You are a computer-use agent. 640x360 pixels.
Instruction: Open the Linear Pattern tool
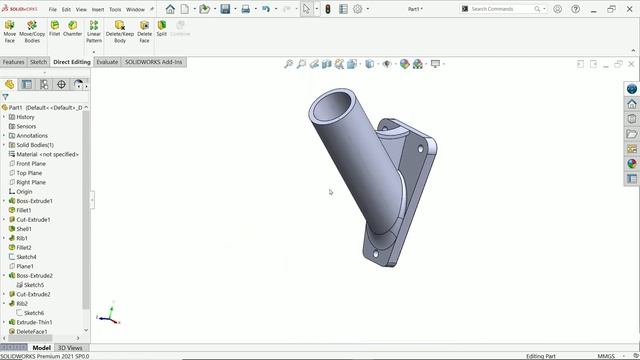point(94,31)
